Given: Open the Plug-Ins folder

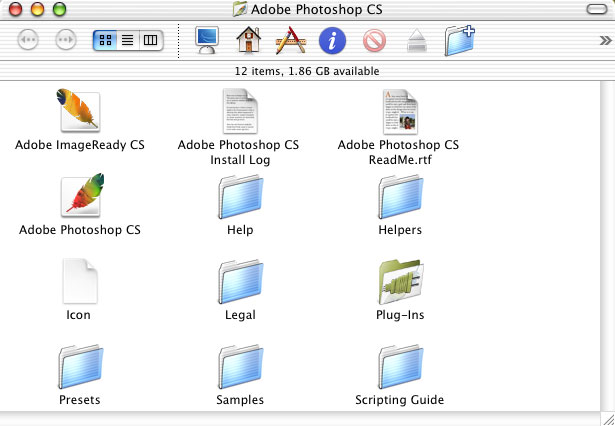Looking at the screenshot, I should click(x=400, y=282).
